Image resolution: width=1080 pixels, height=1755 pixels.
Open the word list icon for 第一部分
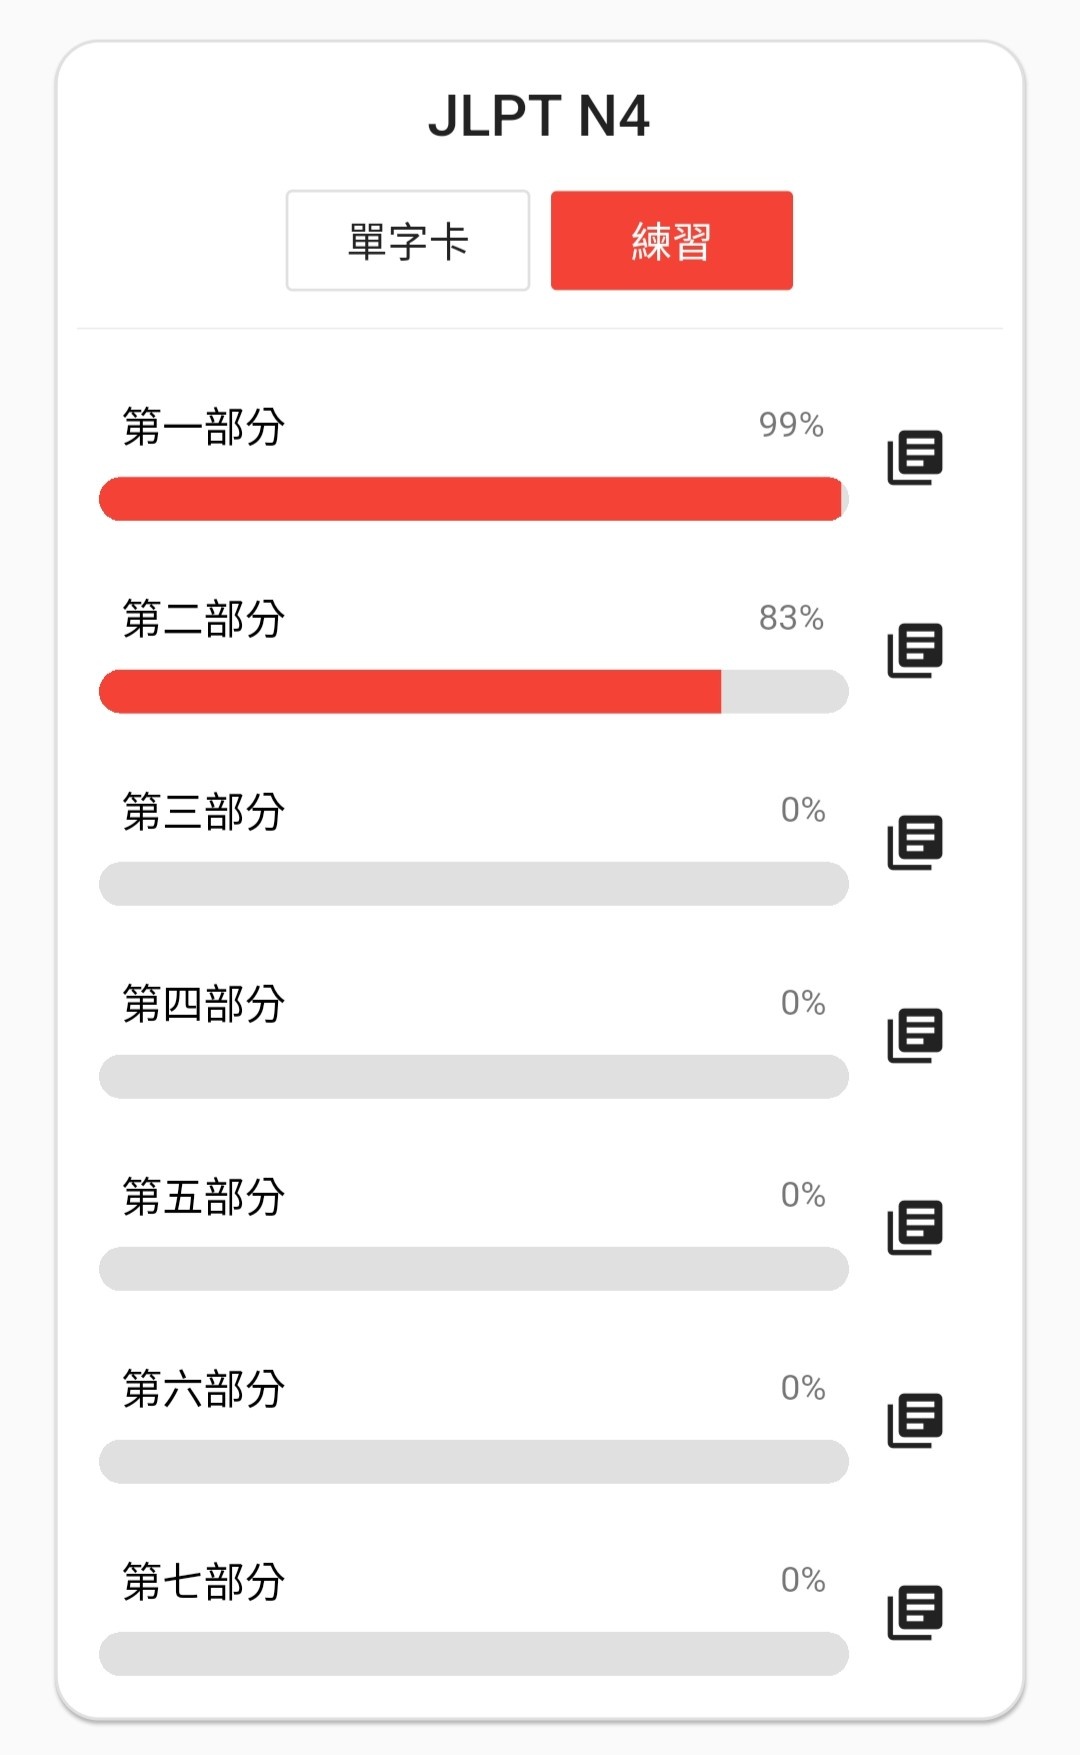[915, 458]
